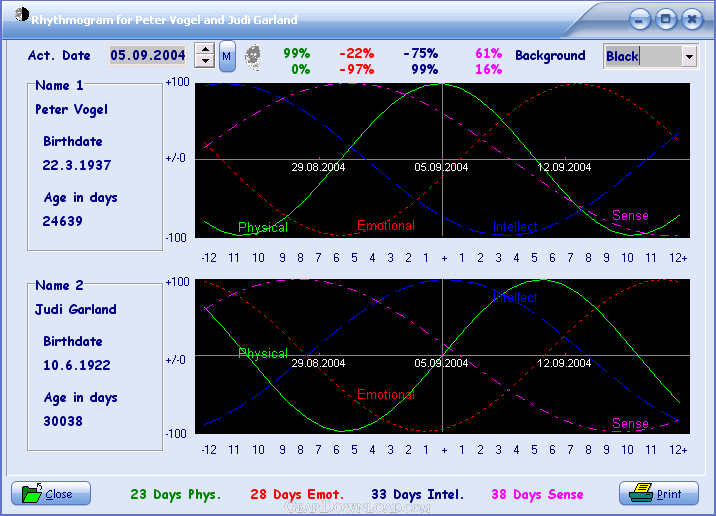Click the M button next to date
The width and height of the screenshot is (716, 516).
pos(227,56)
